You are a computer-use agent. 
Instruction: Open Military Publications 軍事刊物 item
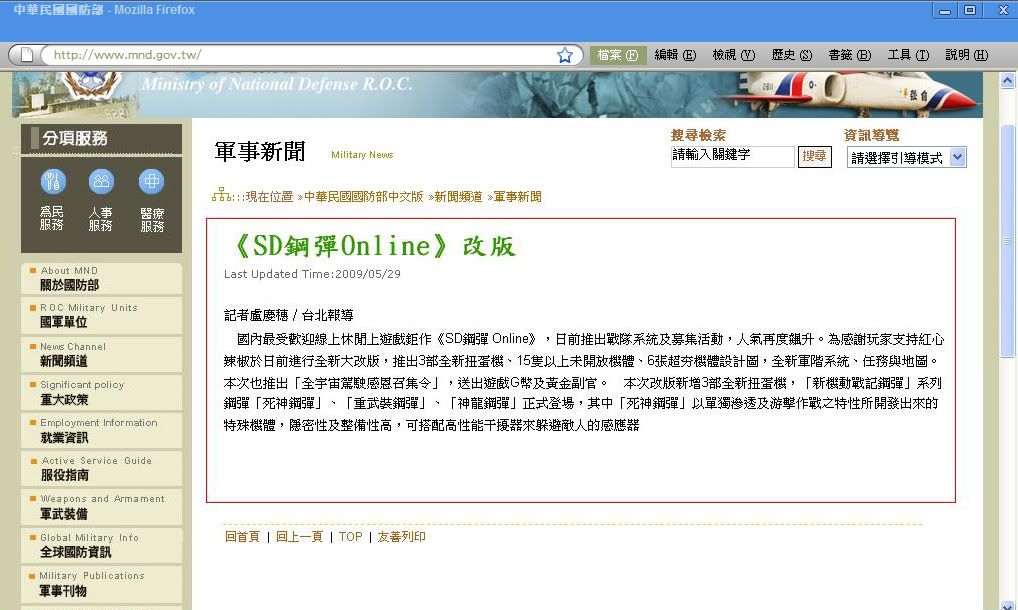[x=101, y=583]
